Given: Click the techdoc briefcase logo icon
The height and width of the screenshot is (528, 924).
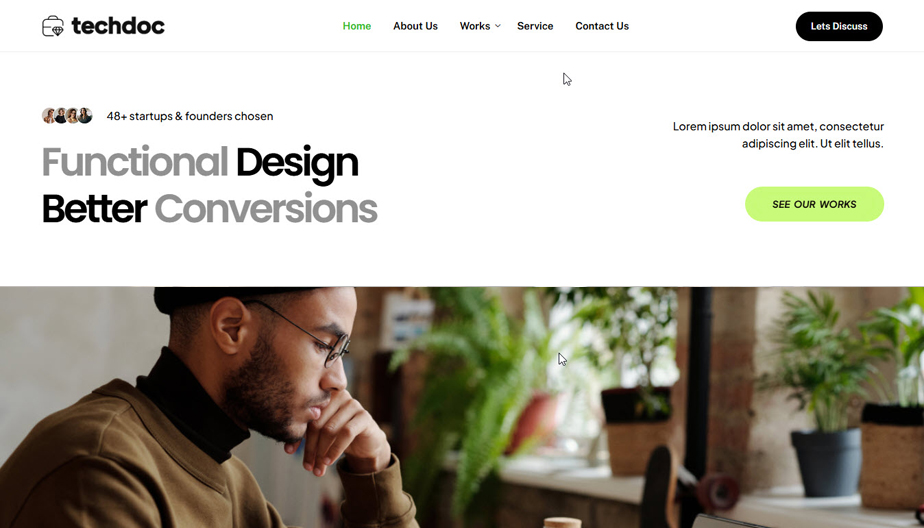Looking at the screenshot, I should pos(53,26).
